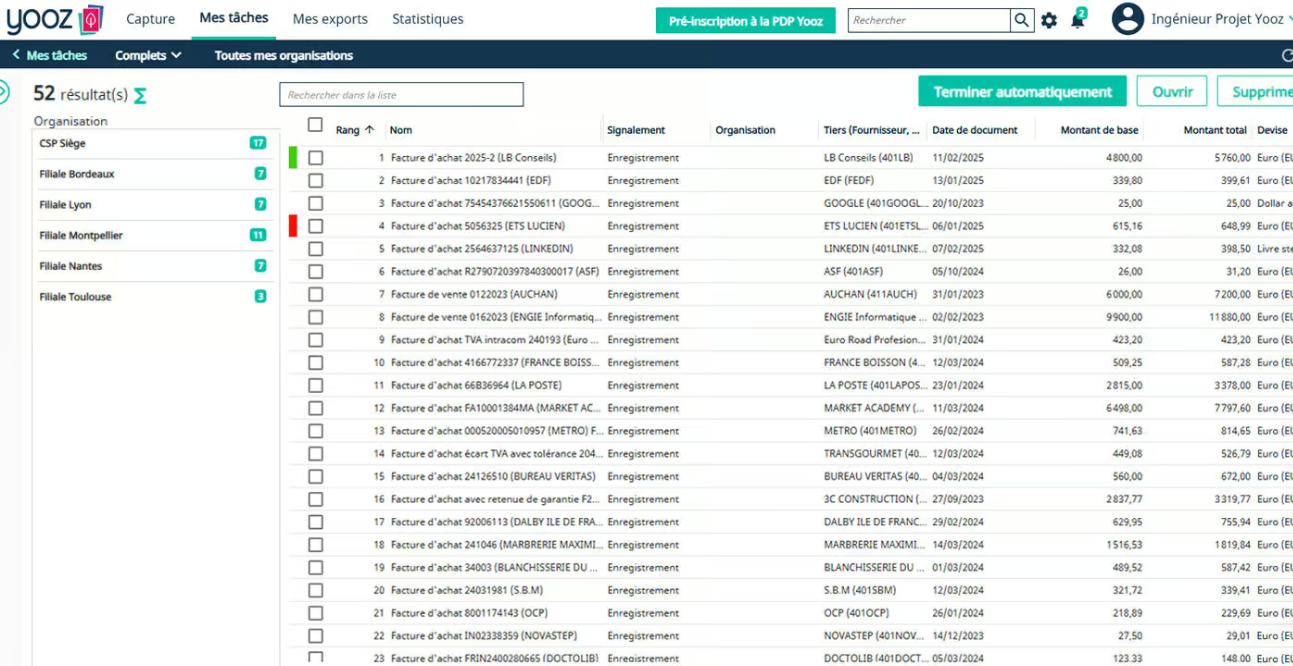This screenshot has width=1293, height=666.
Task: Click the red status marker on row 4
Action: 293,226
